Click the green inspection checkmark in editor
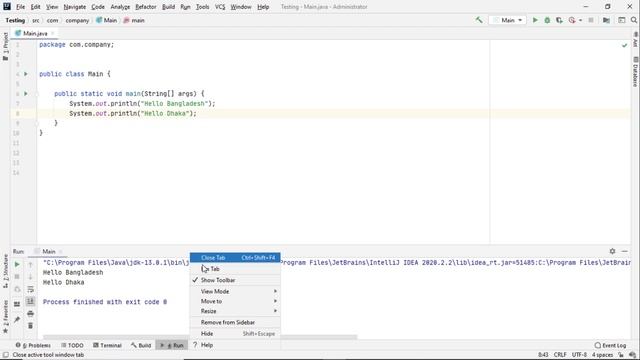Viewport: 640px width, 360px height. (x=624, y=45)
